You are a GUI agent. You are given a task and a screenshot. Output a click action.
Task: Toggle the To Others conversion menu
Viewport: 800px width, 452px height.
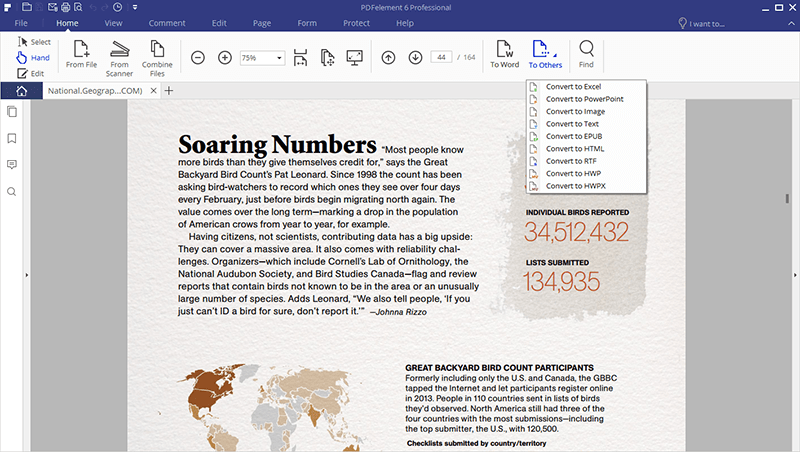click(x=545, y=54)
